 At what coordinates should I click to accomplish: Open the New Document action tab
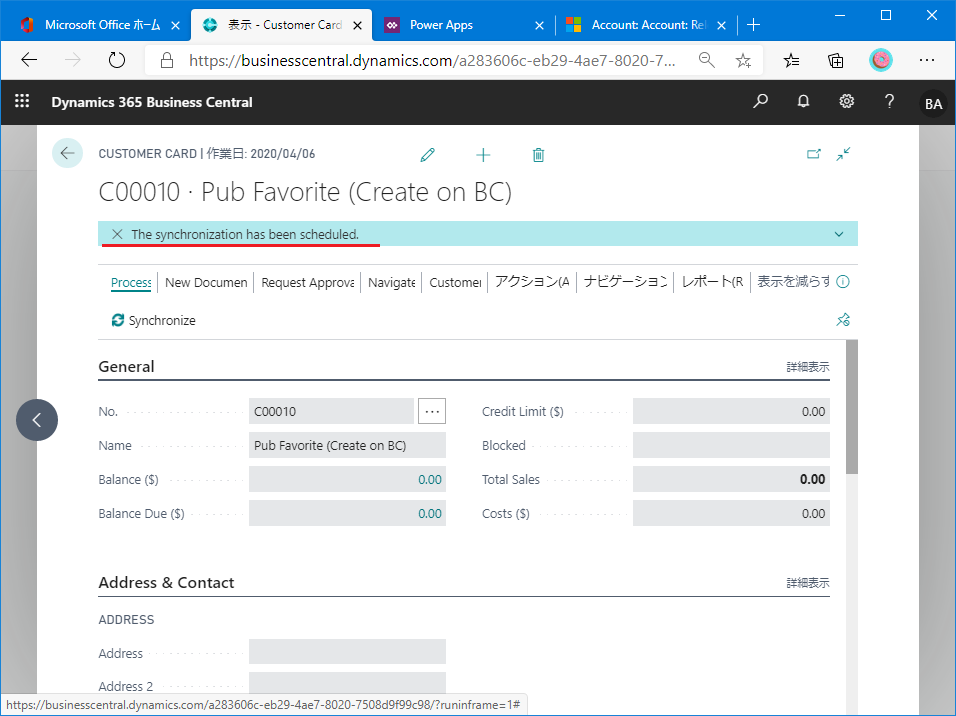206,282
